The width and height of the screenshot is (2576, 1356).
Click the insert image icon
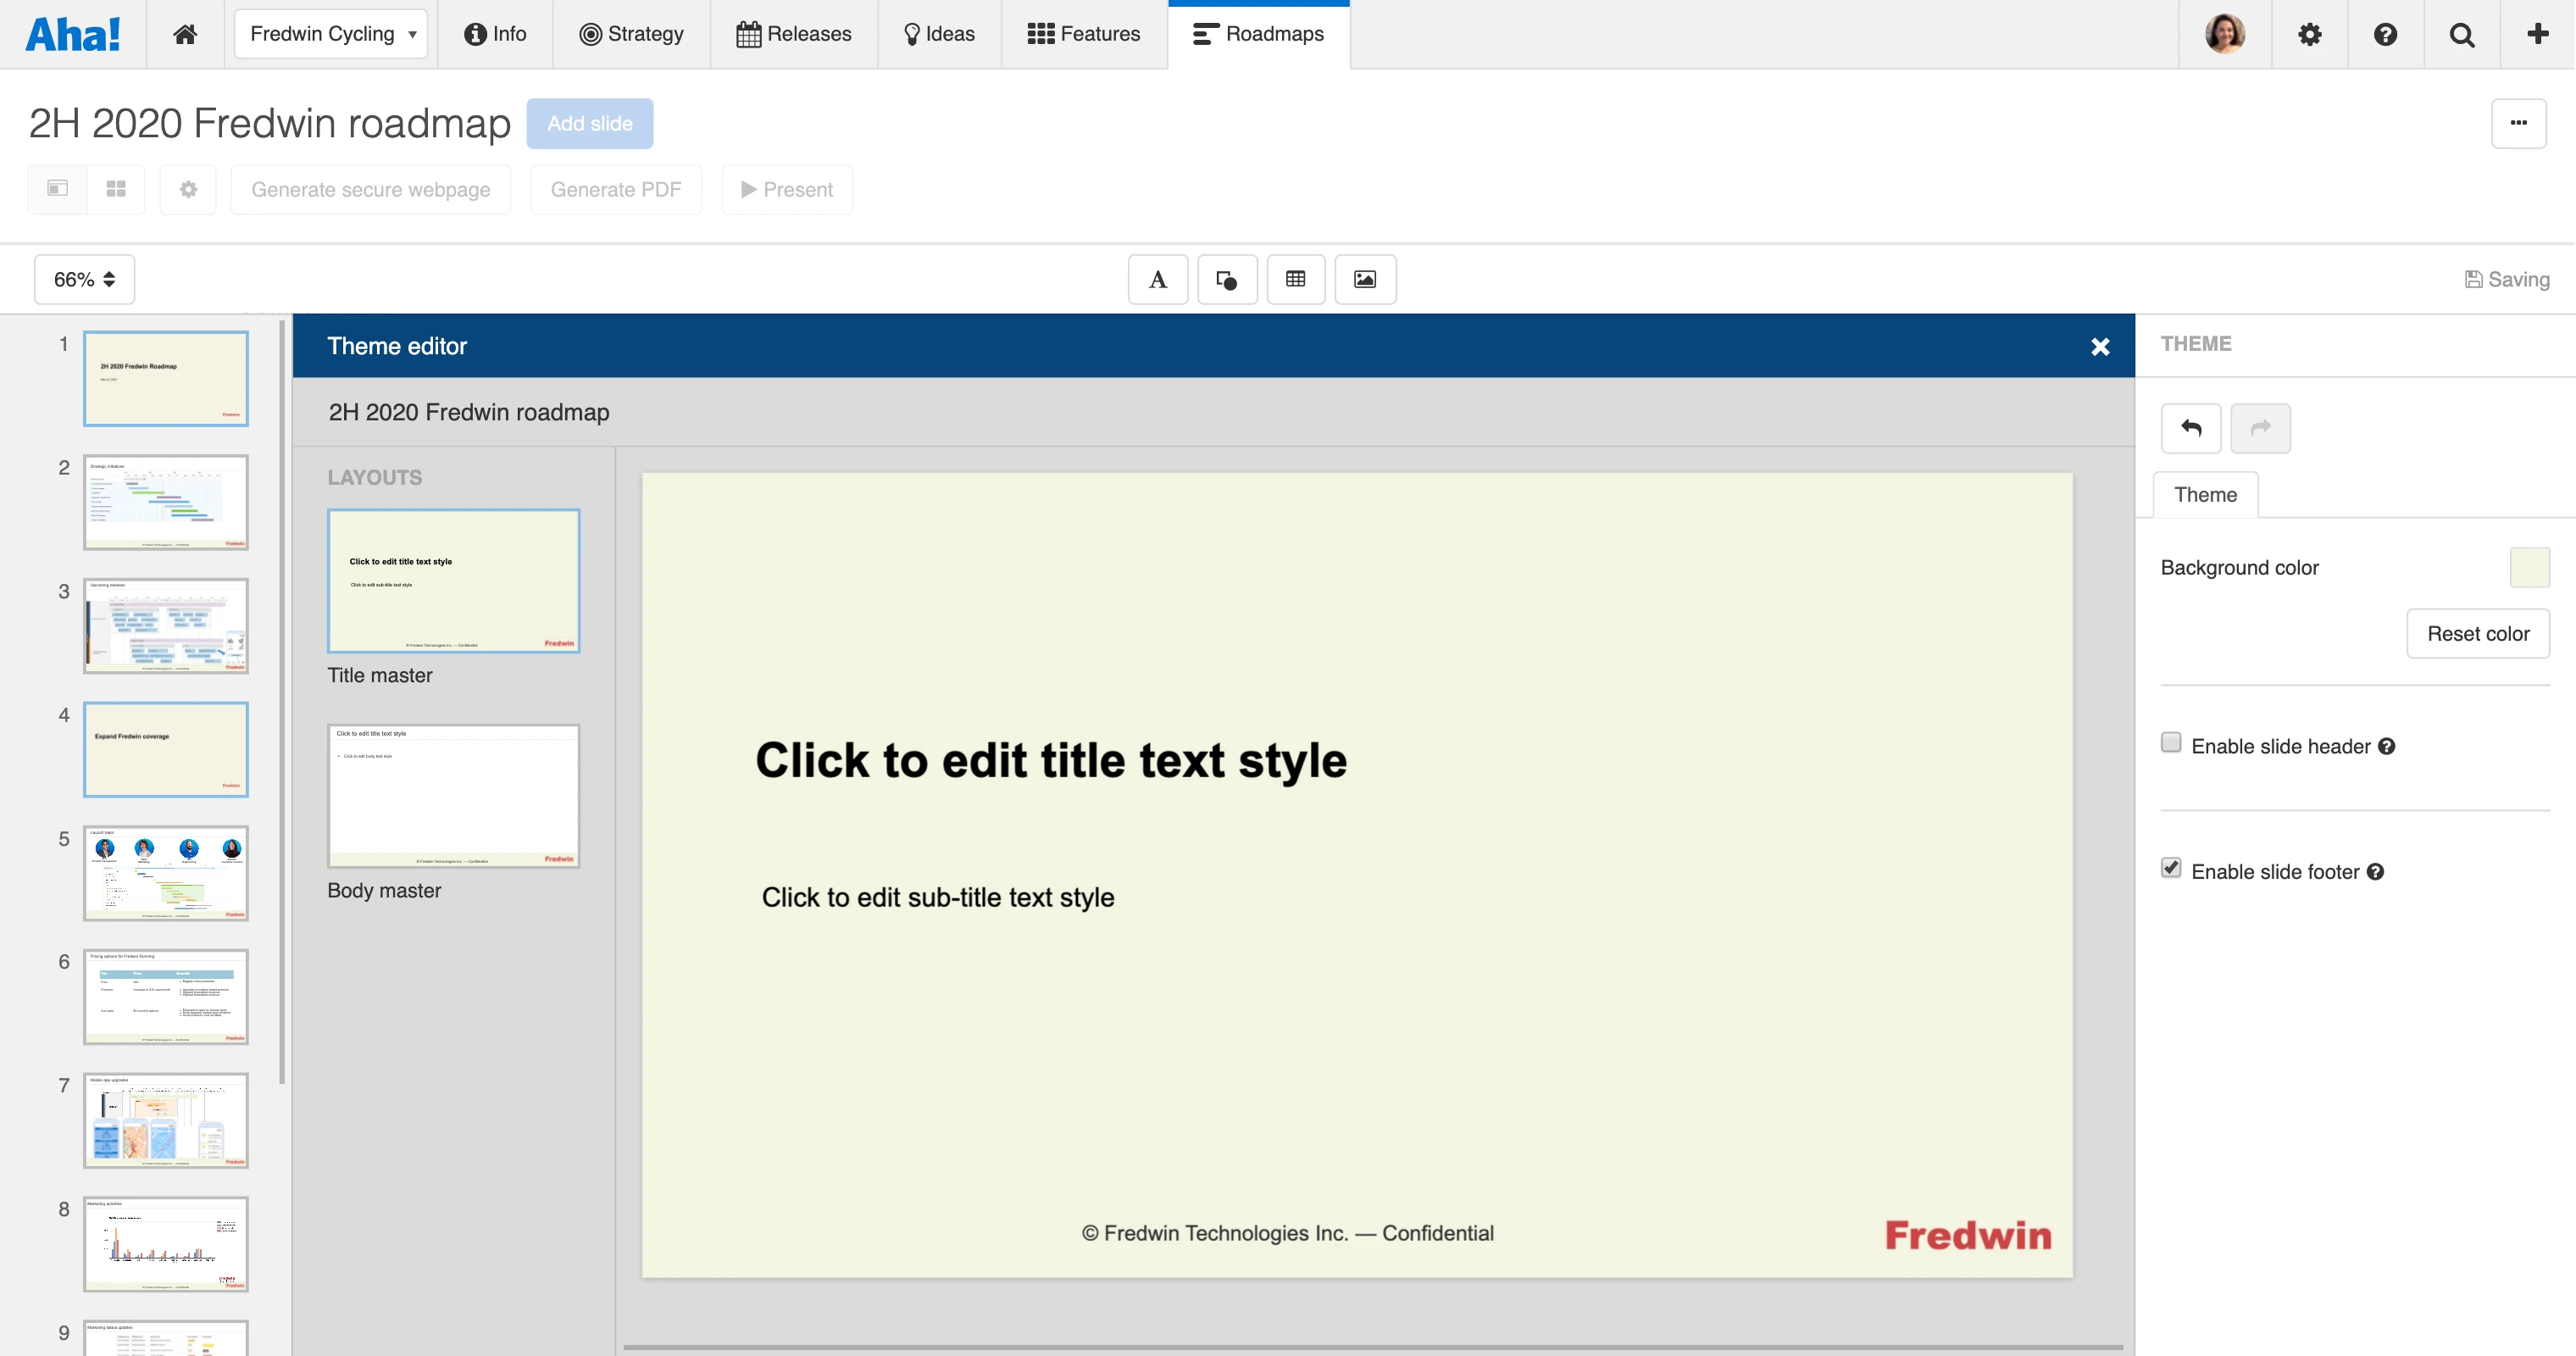click(x=1365, y=279)
